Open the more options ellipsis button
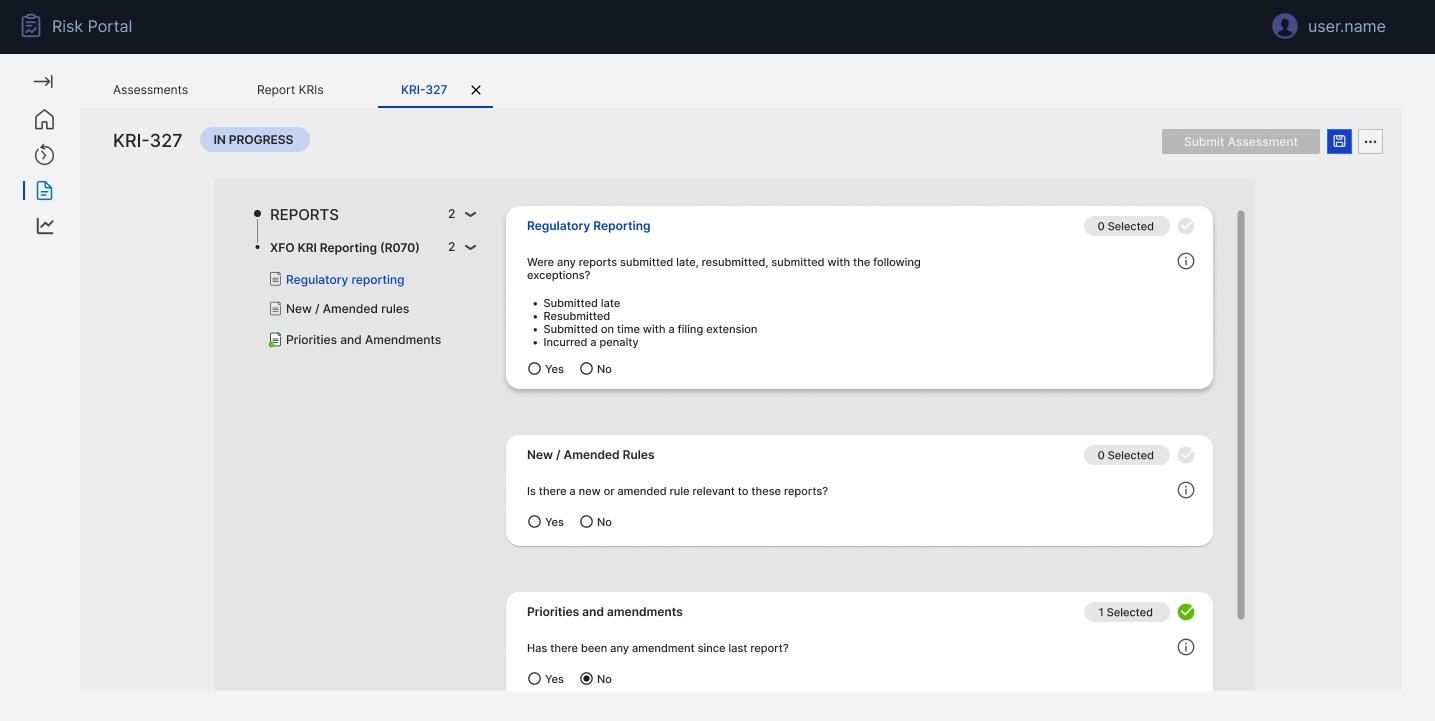Viewport: 1435px width, 721px height. coord(1370,142)
